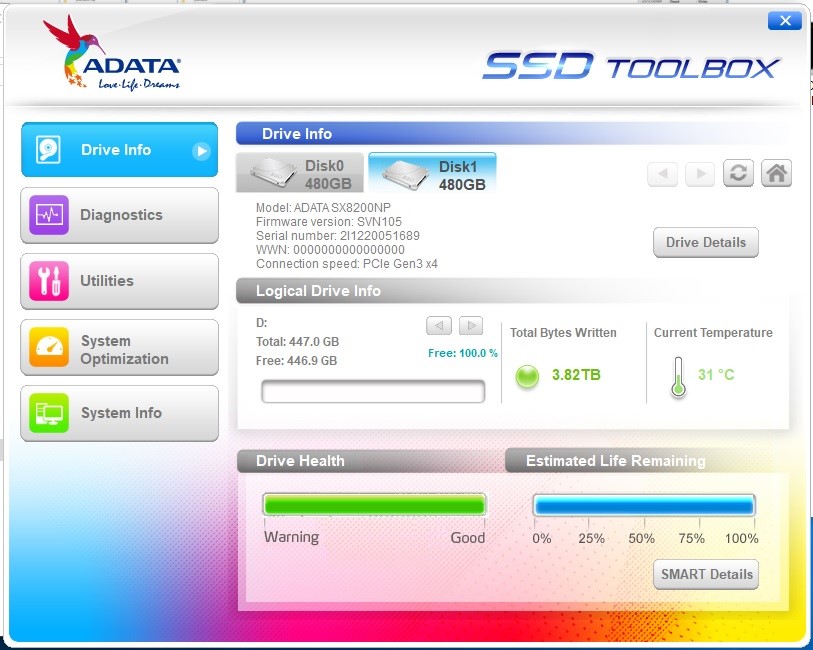This screenshot has height=650, width=813.
Task: Refresh the drive list
Action: [738, 173]
